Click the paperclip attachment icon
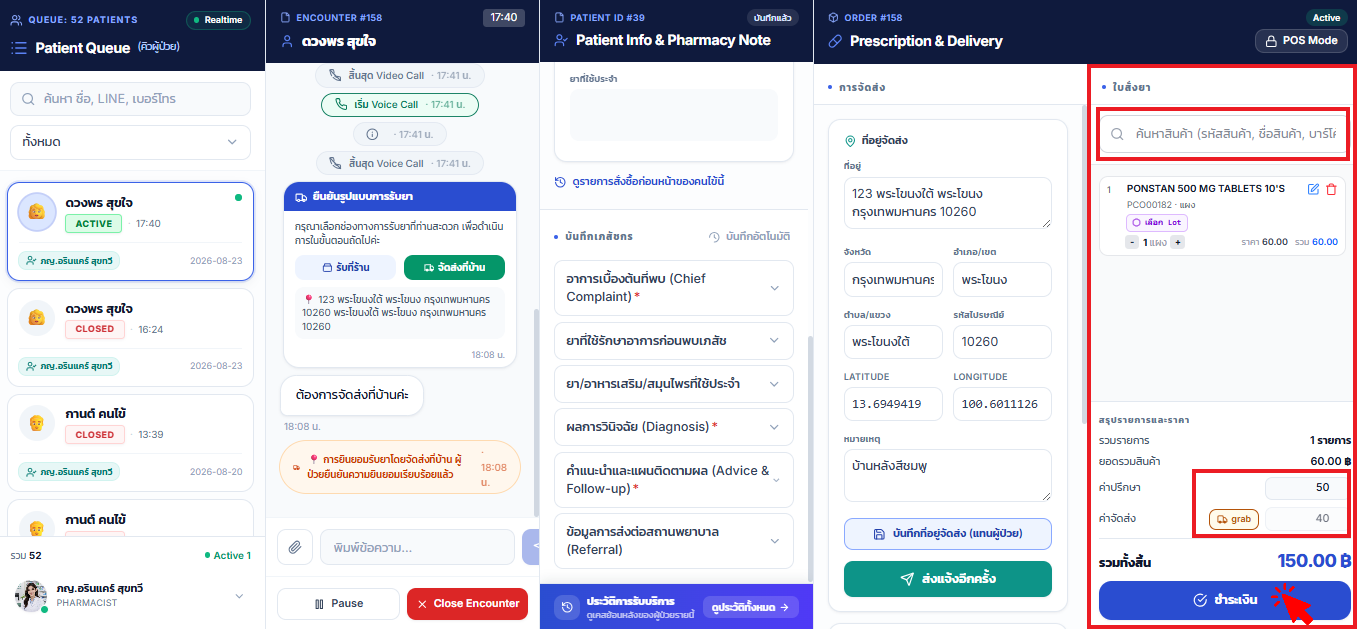Viewport: 1357px width, 629px height. 295,547
